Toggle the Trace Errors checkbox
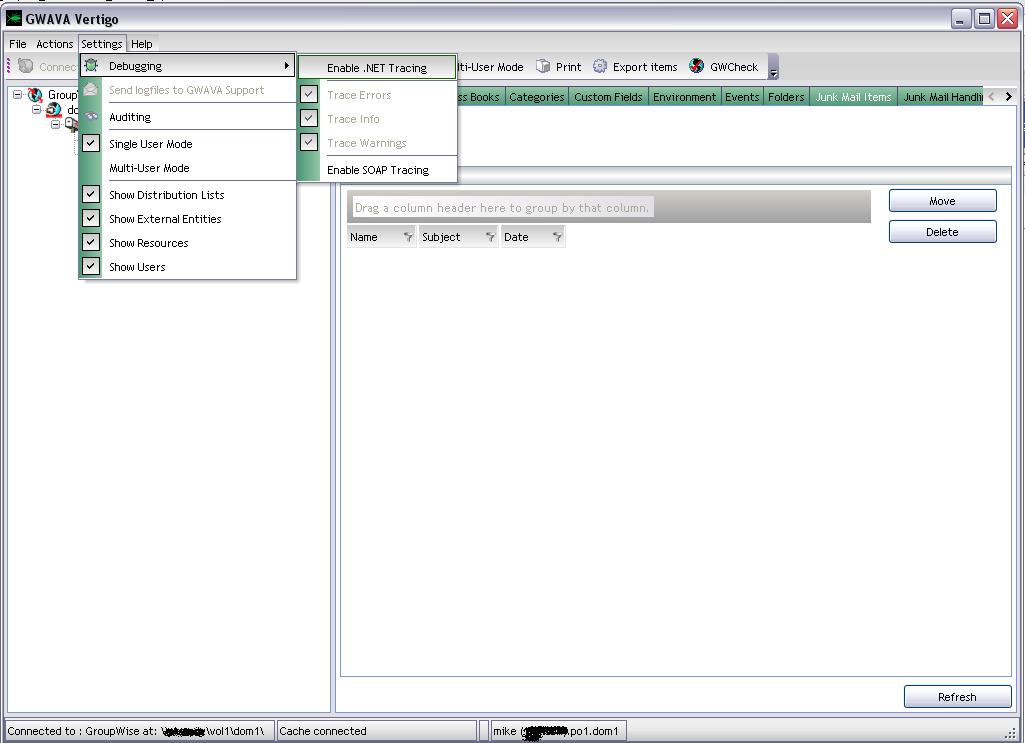 [309, 94]
